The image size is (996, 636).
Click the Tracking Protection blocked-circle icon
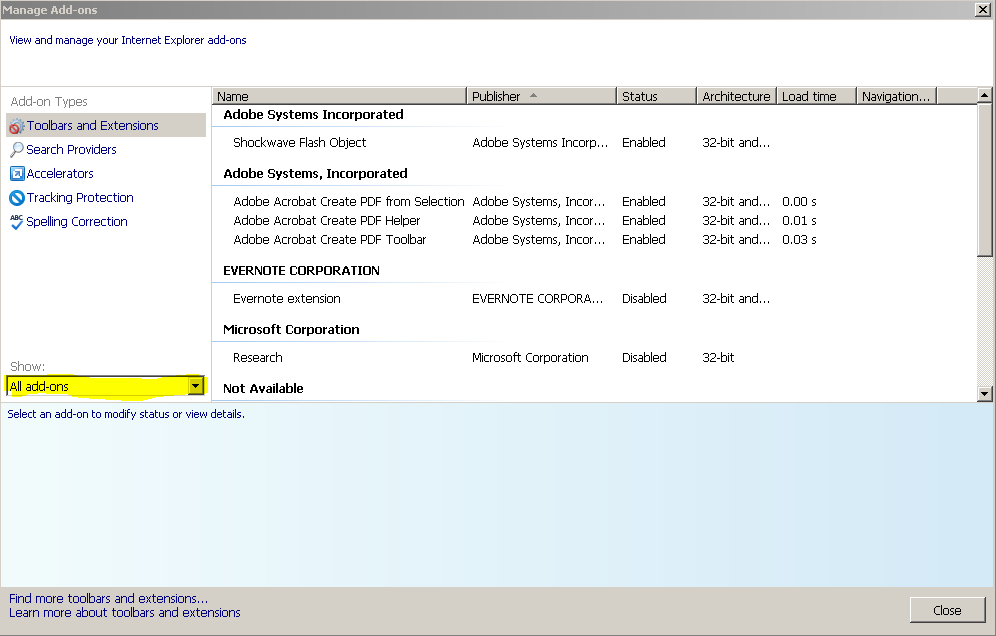[x=17, y=198]
